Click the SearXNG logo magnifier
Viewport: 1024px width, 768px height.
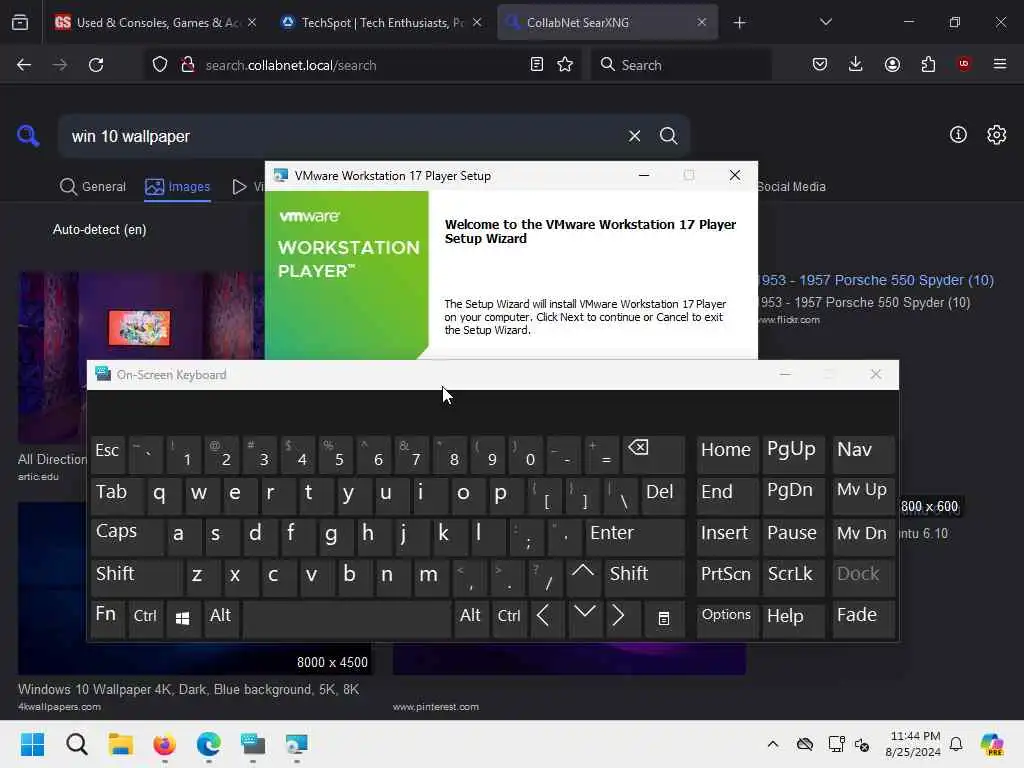(x=28, y=136)
